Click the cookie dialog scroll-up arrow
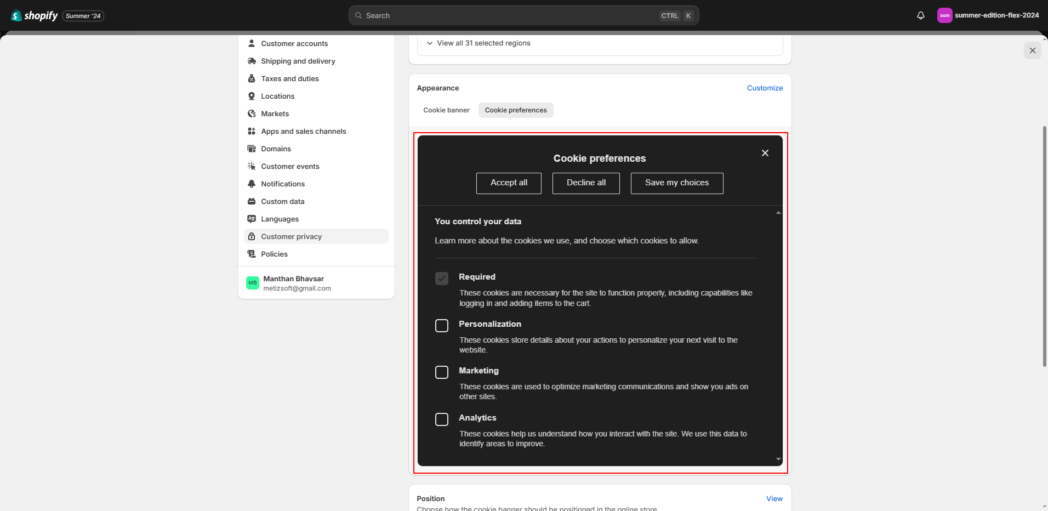1048x511 pixels. tap(778, 212)
